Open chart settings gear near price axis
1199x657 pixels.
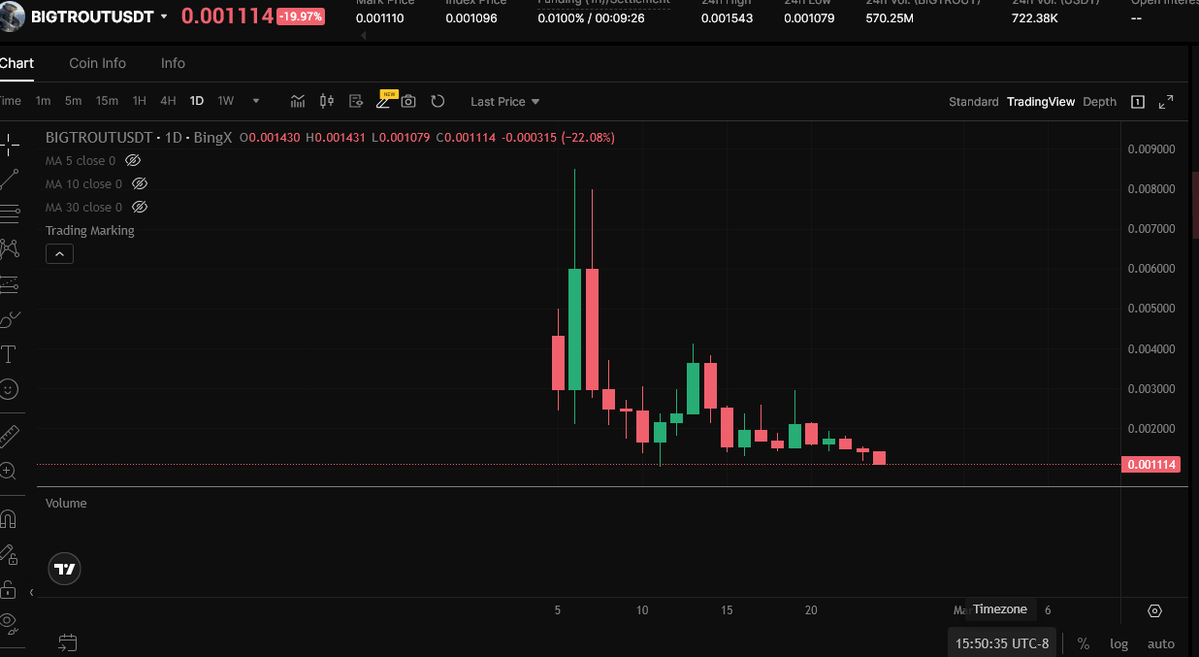click(1155, 610)
